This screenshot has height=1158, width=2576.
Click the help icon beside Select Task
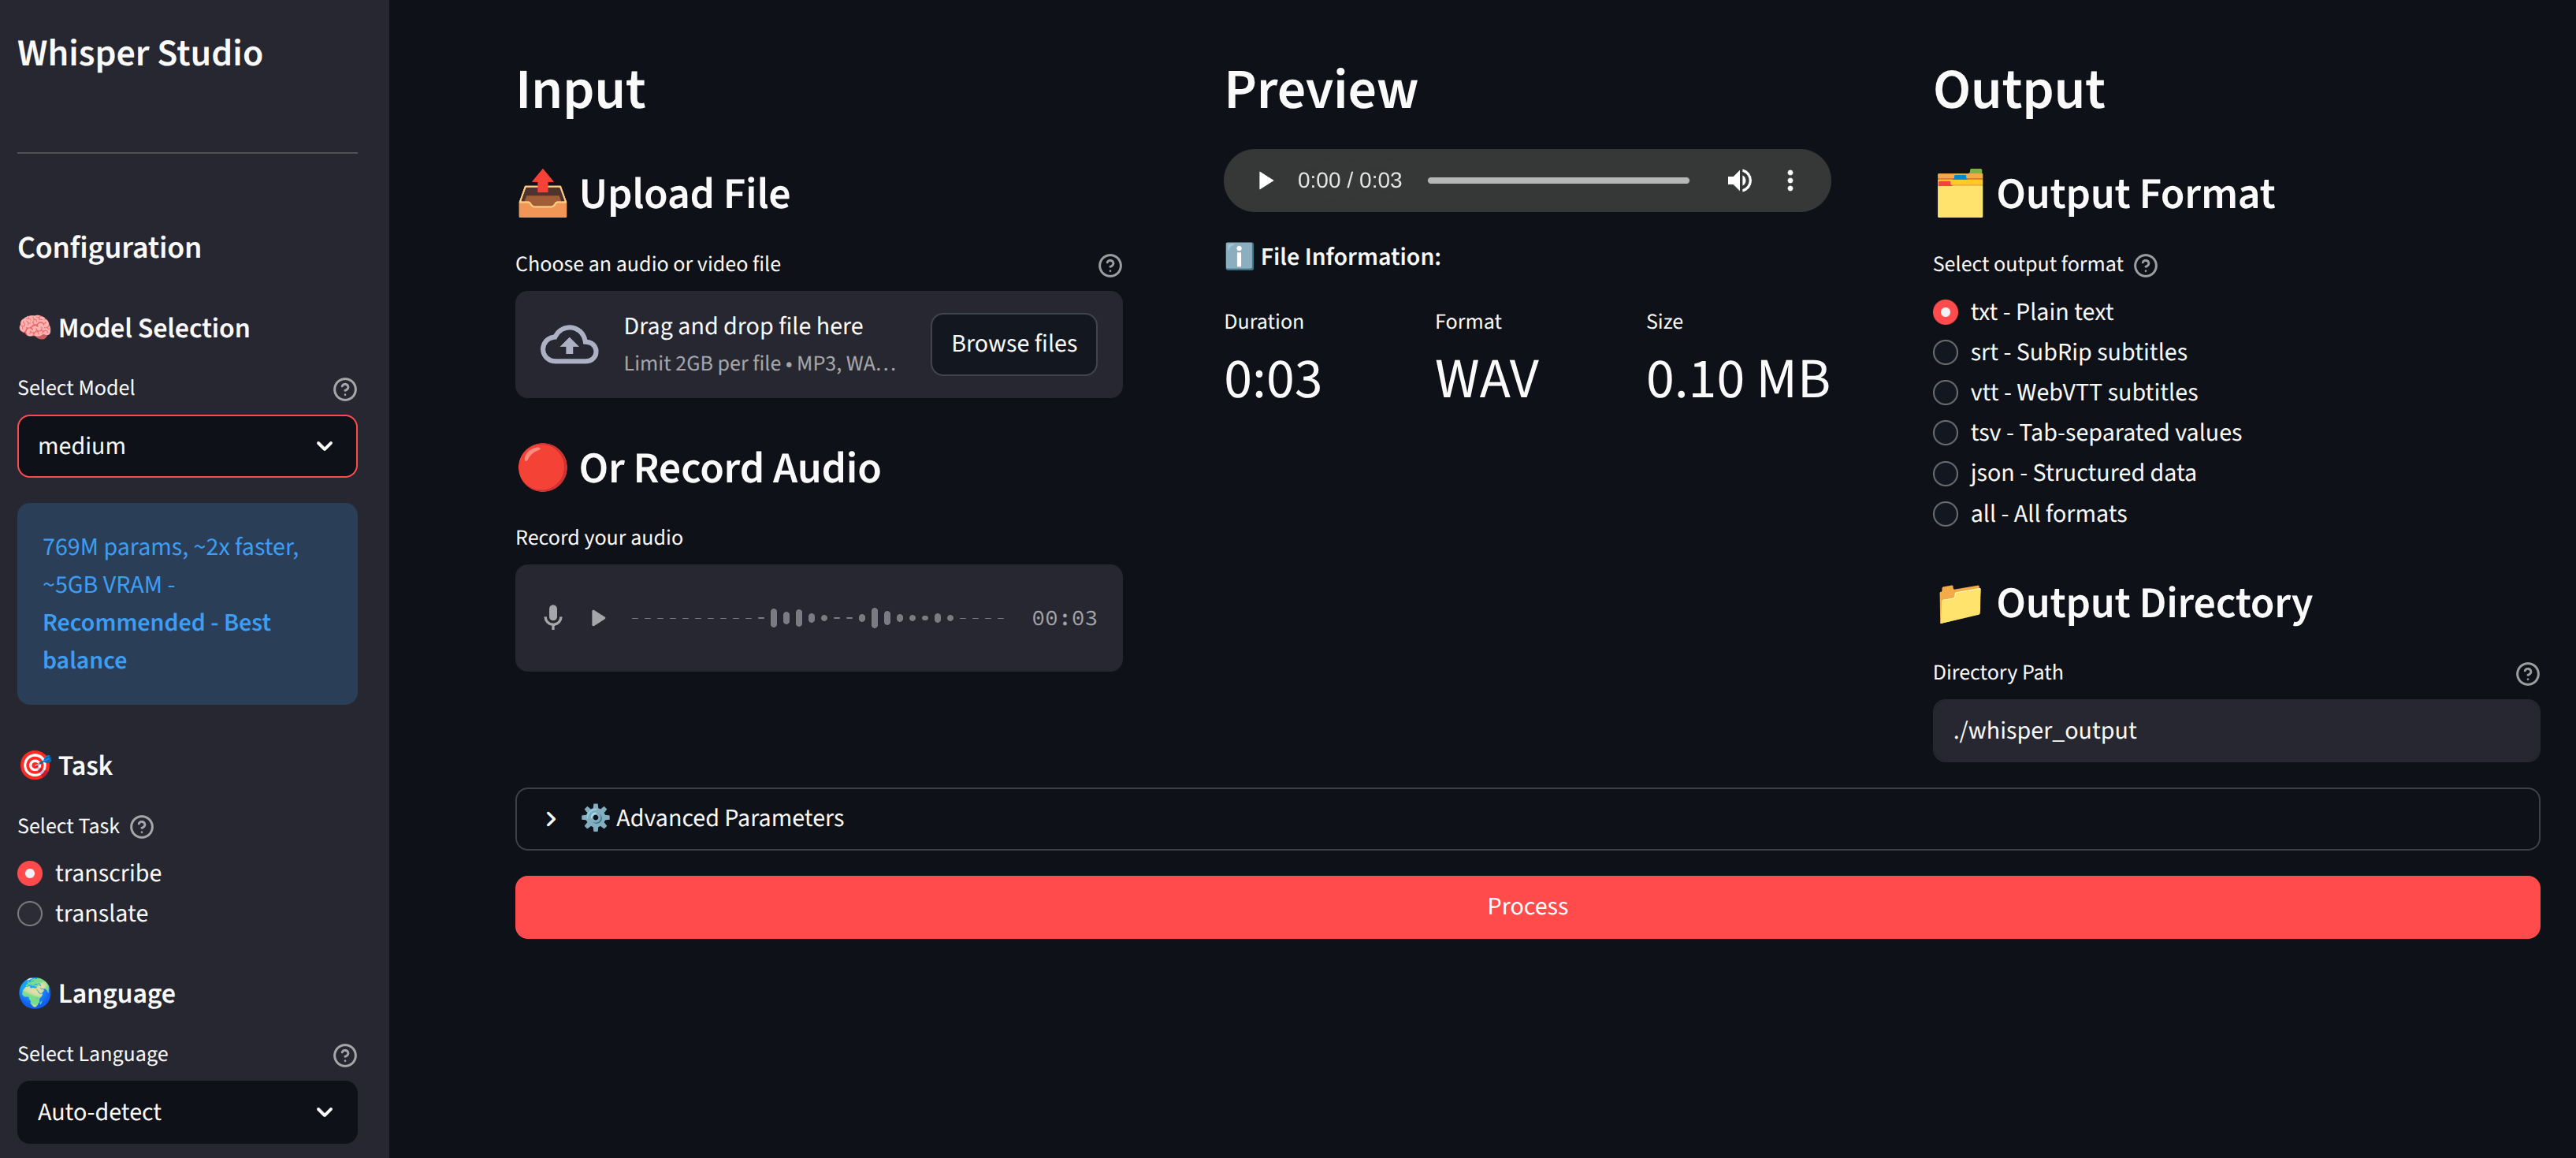[x=142, y=827]
